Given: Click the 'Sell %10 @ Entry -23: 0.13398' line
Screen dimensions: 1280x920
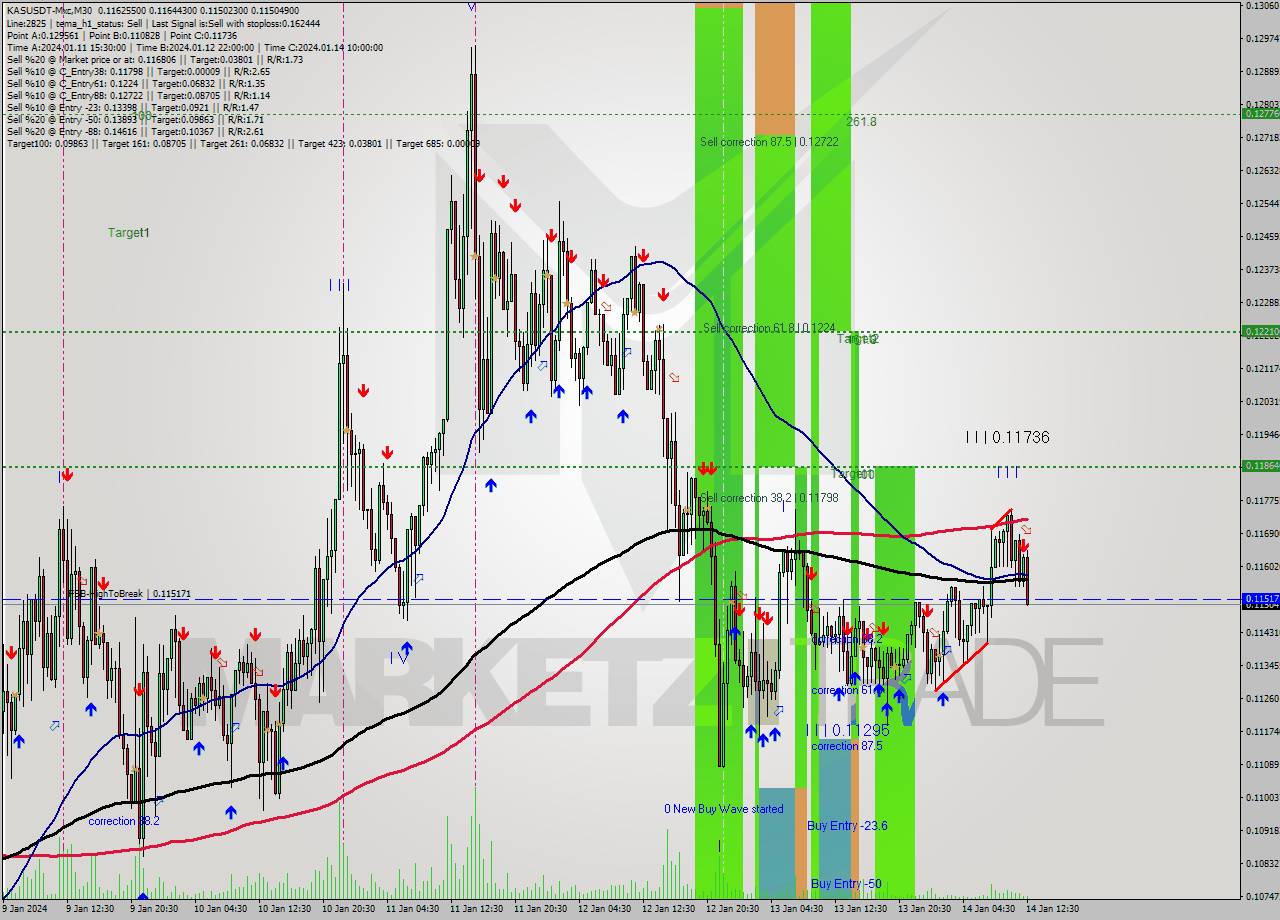Looking at the screenshot, I should (x=133, y=107).
